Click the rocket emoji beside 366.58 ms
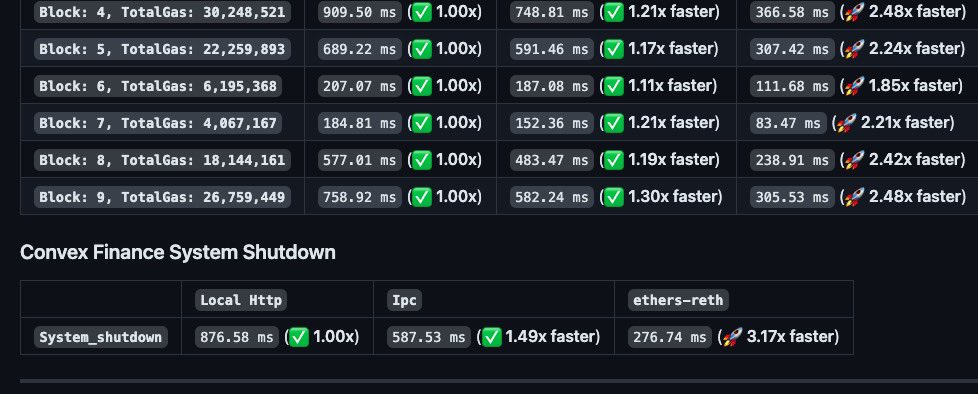 pos(855,12)
